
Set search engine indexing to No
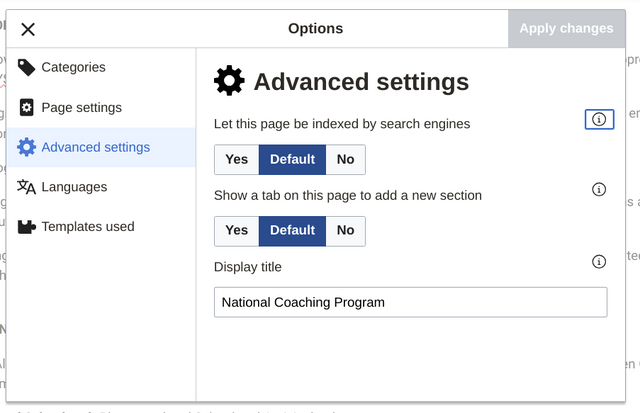click(345, 160)
